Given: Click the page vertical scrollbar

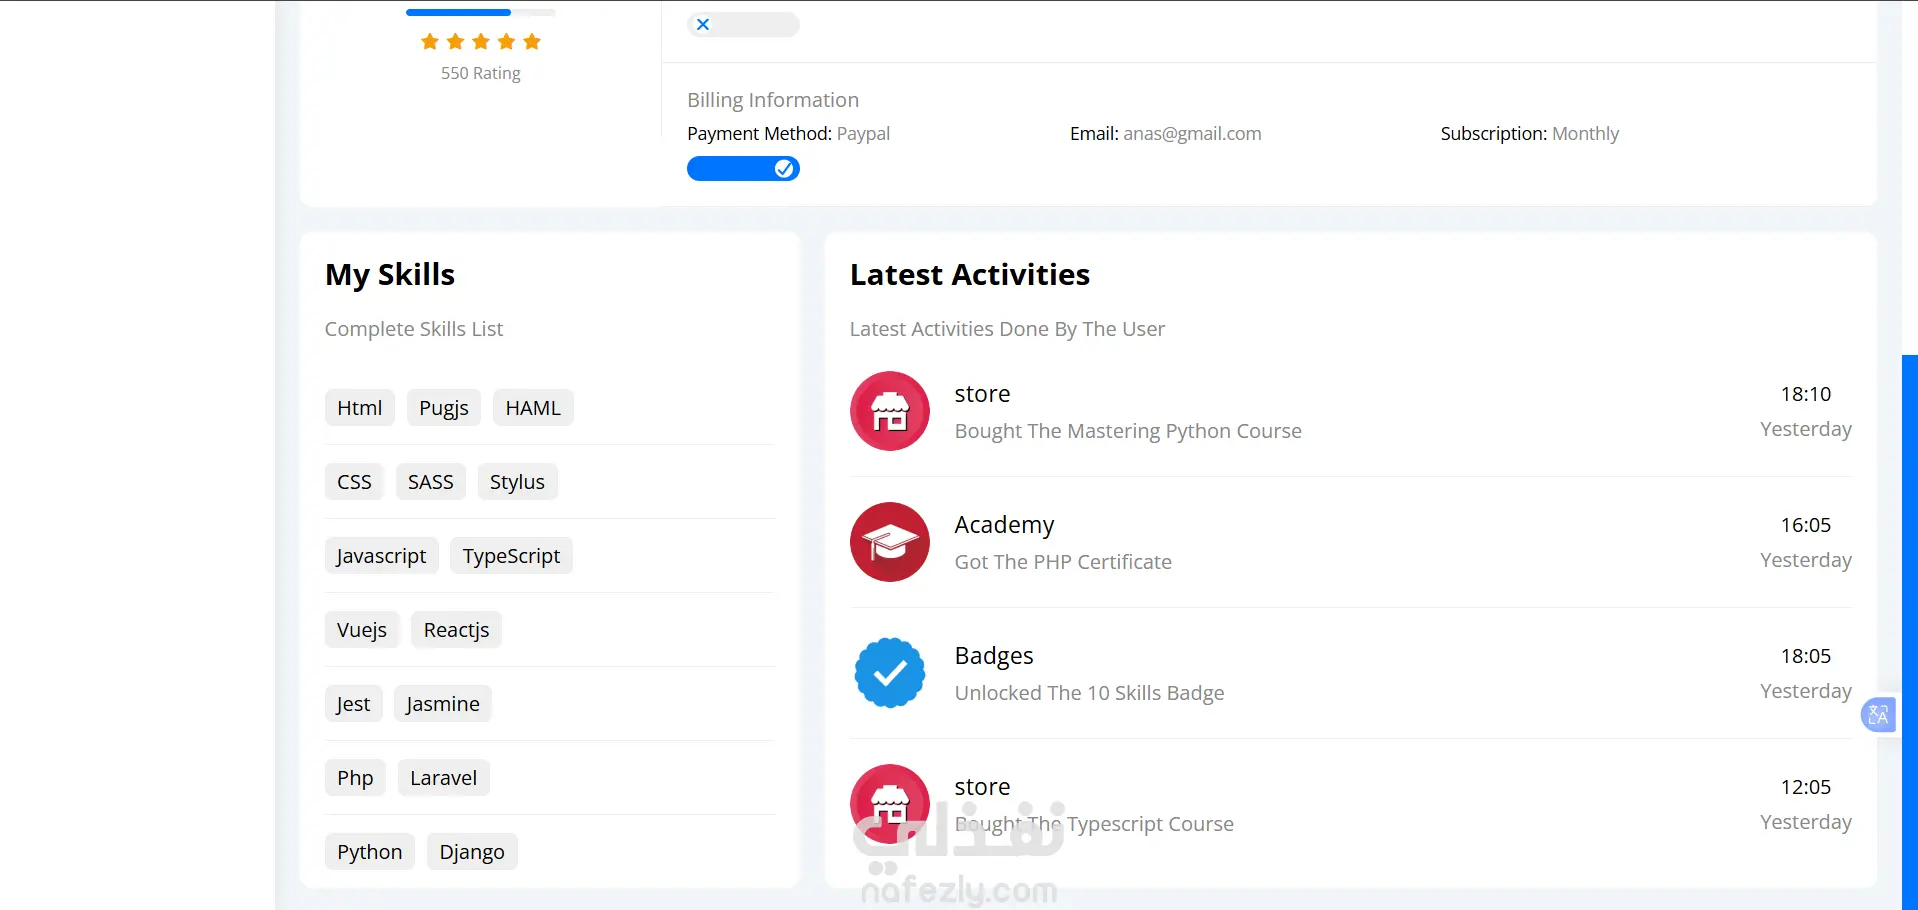Looking at the screenshot, I should [1910, 632].
